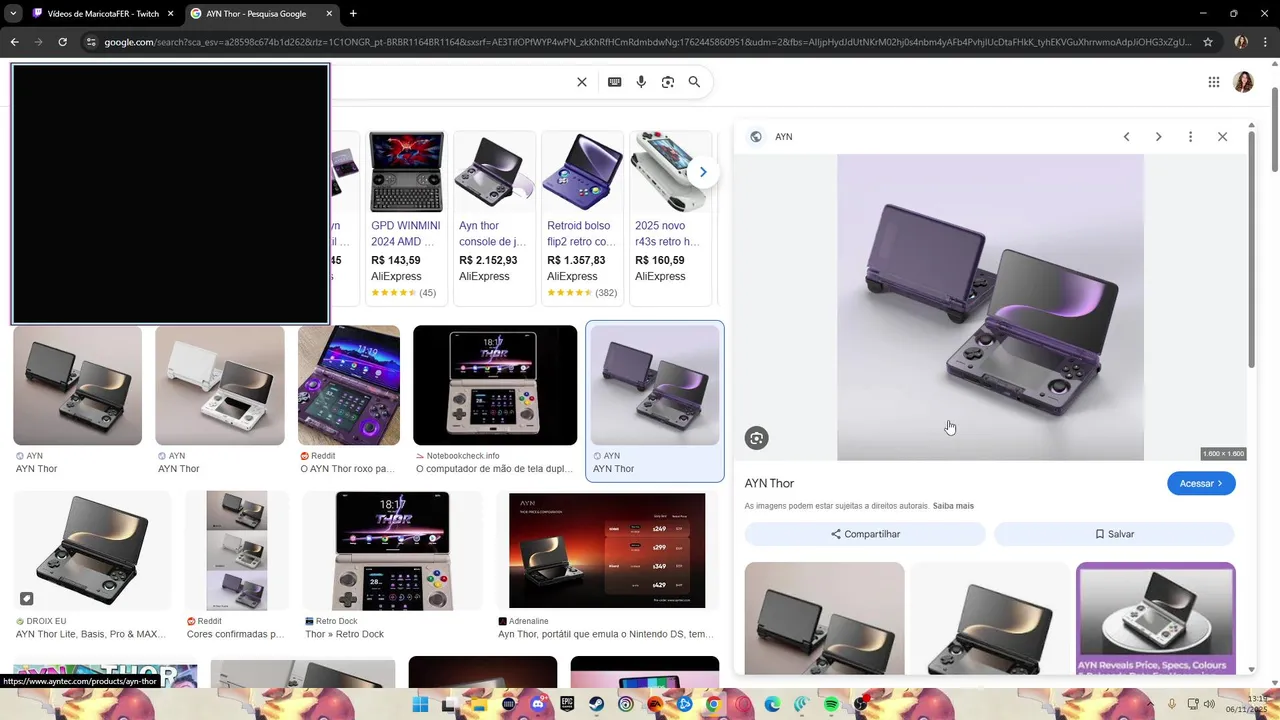
Task: Click the browser address bar URL
Action: pyautogui.click(x=648, y=42)
